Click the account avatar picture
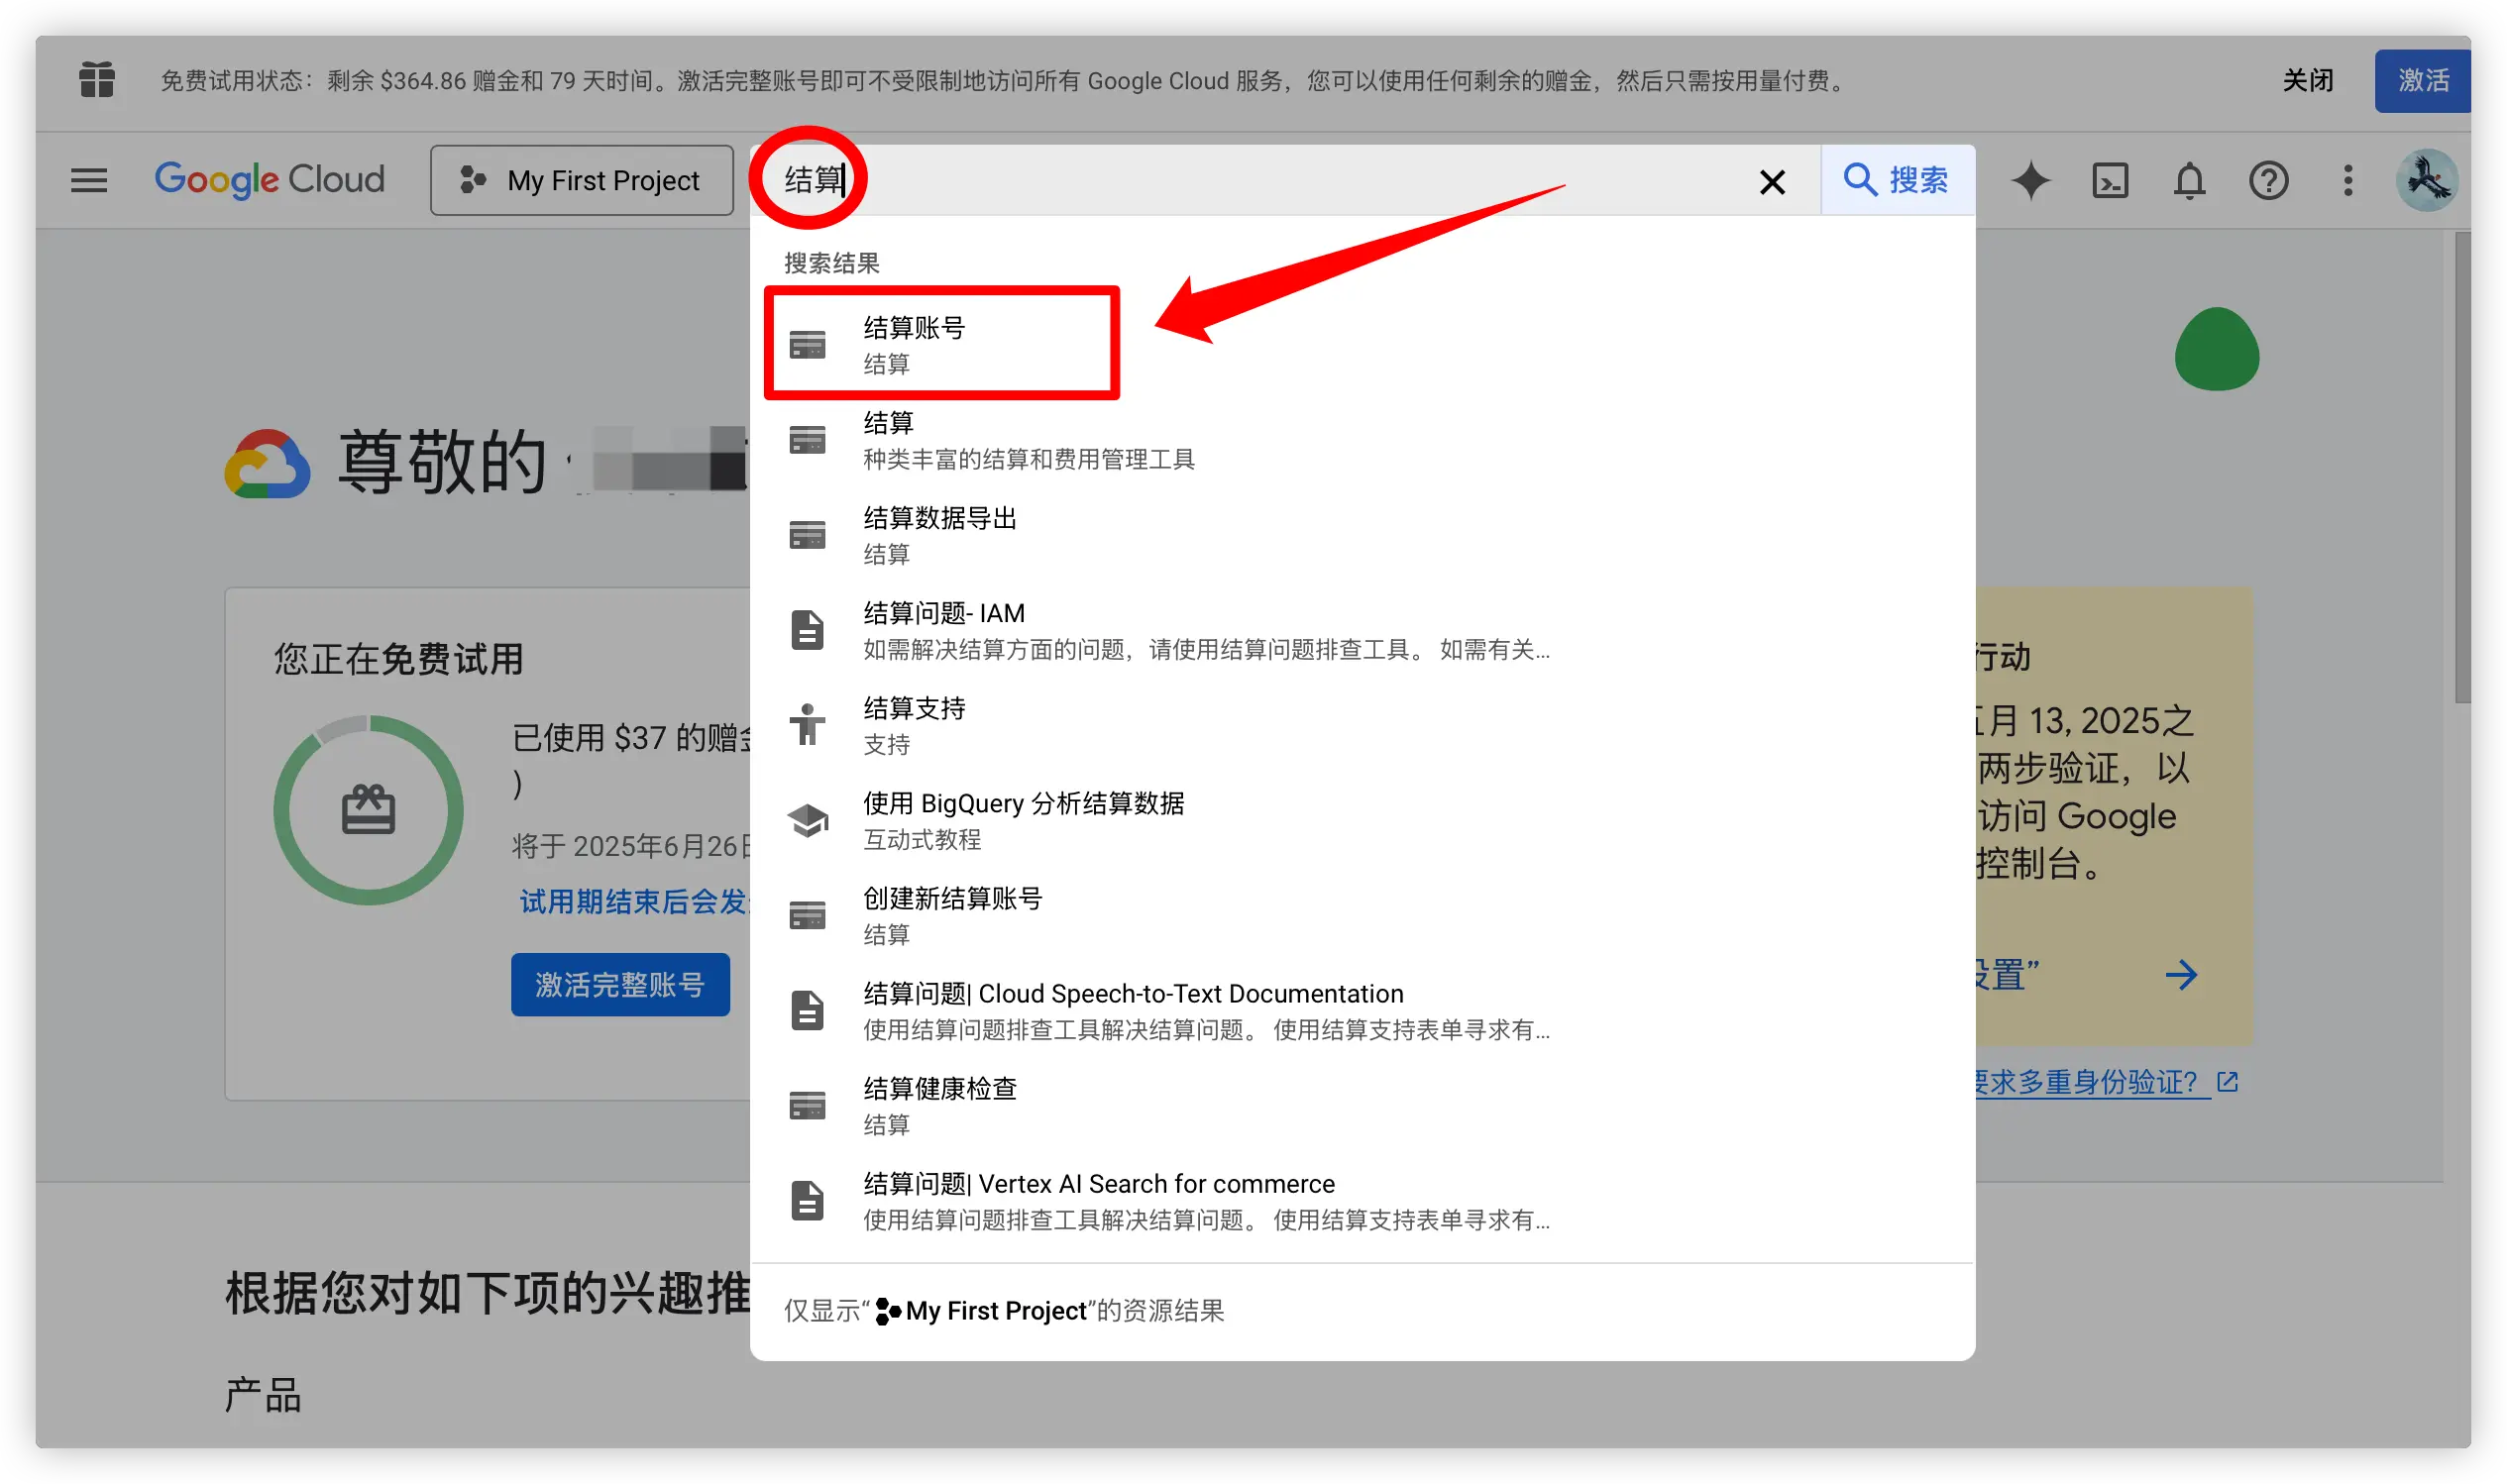 (2425, 180)
